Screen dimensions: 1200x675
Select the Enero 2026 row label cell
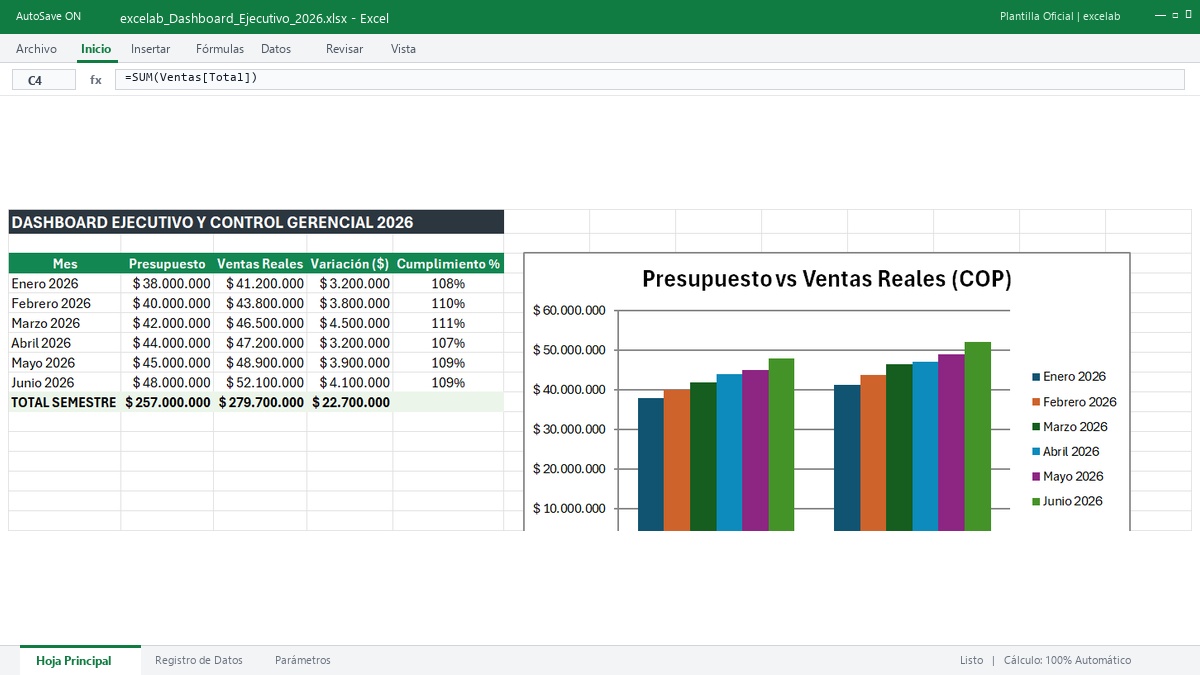point(65,283)
